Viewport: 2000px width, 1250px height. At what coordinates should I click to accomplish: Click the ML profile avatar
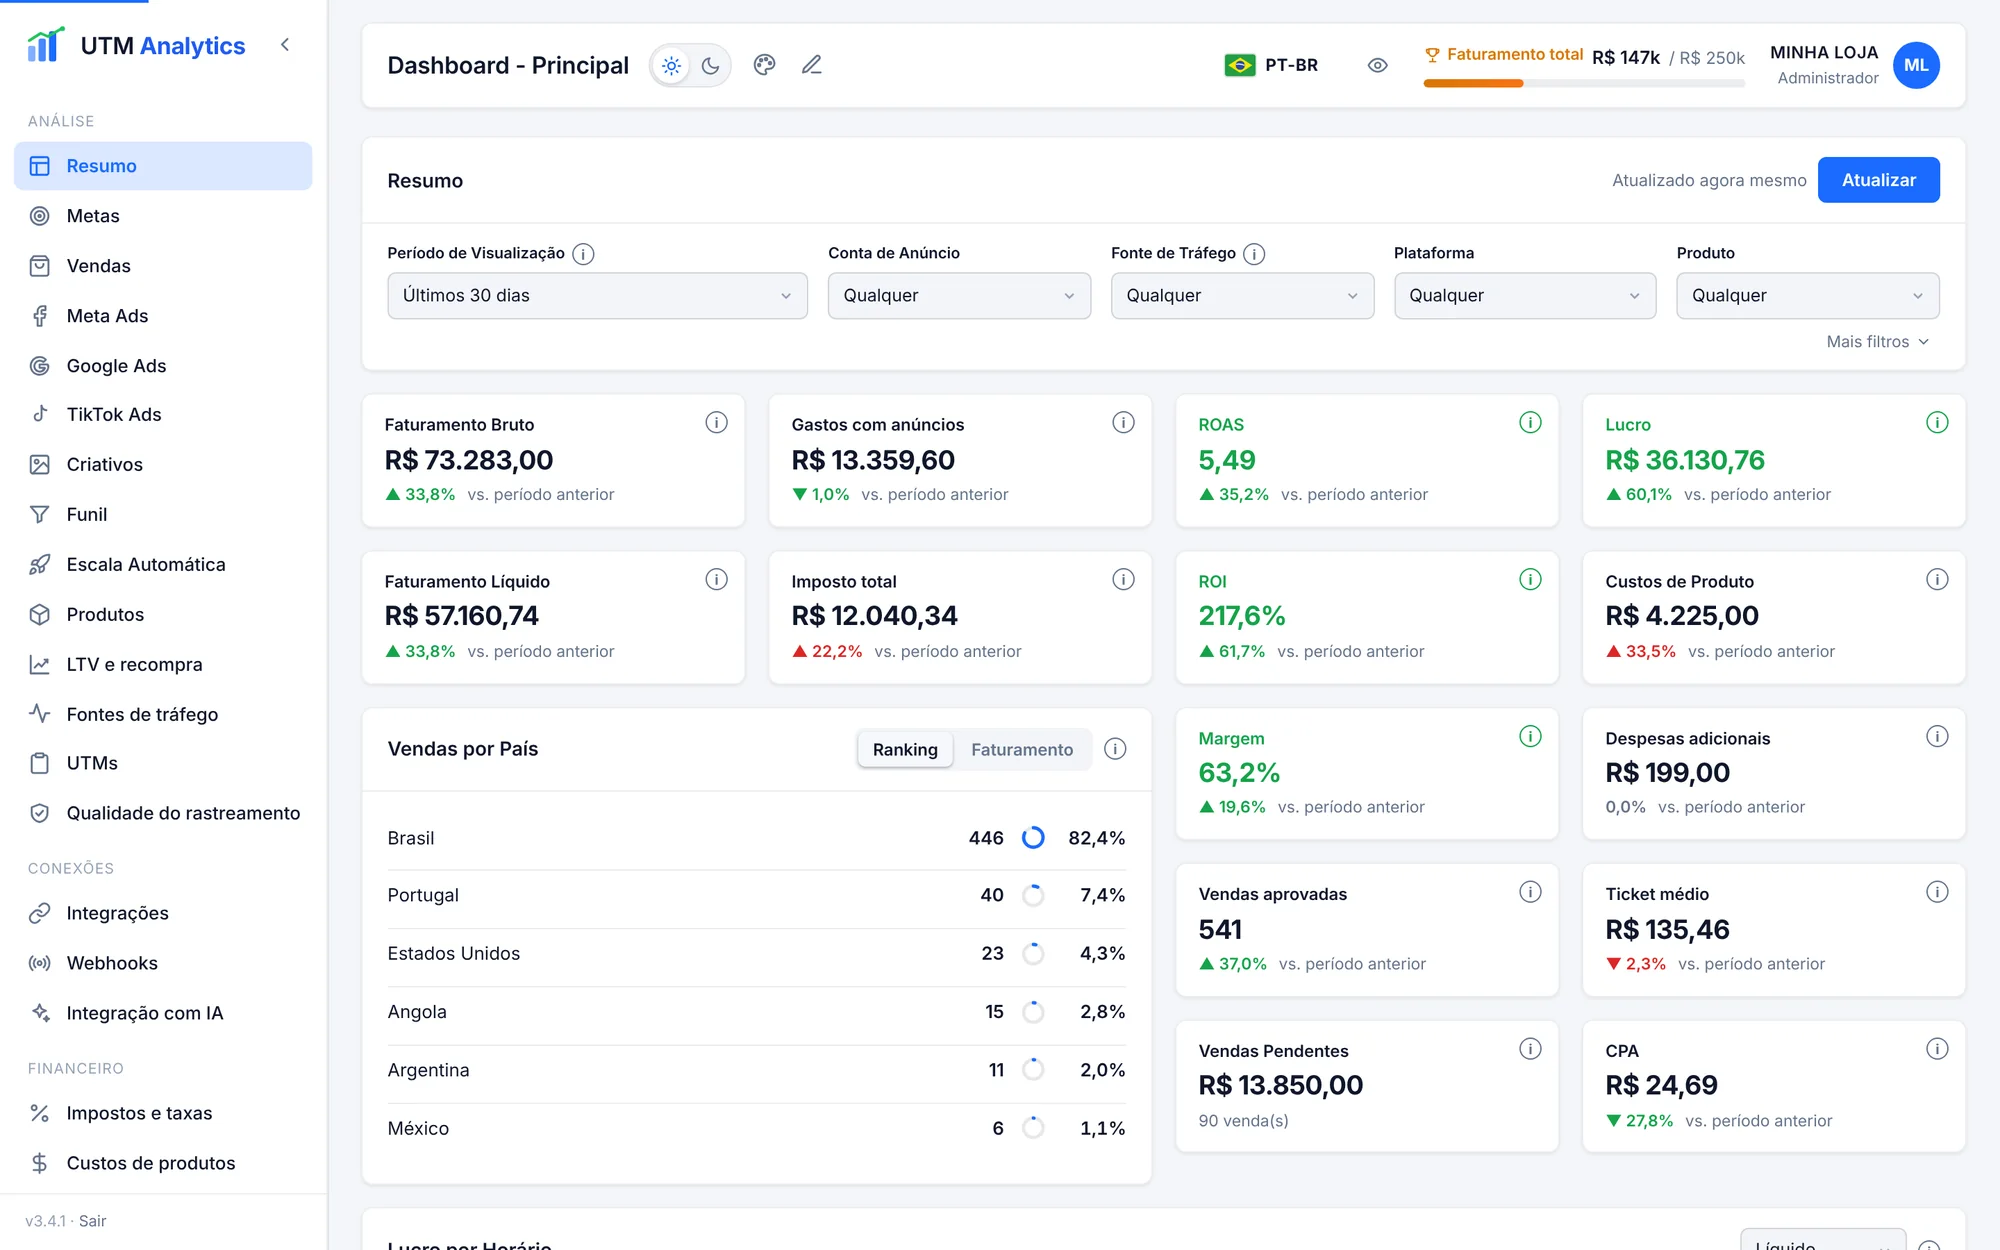(x=1916, y=65)
